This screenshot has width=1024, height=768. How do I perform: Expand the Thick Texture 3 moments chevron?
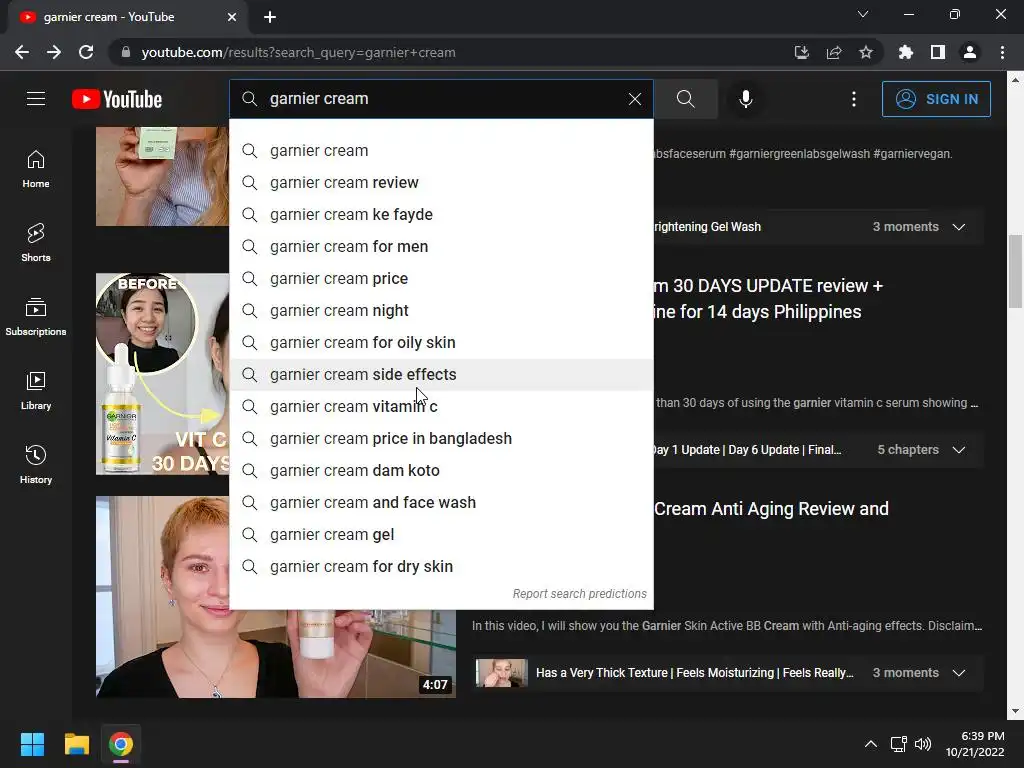click(959, 673)
